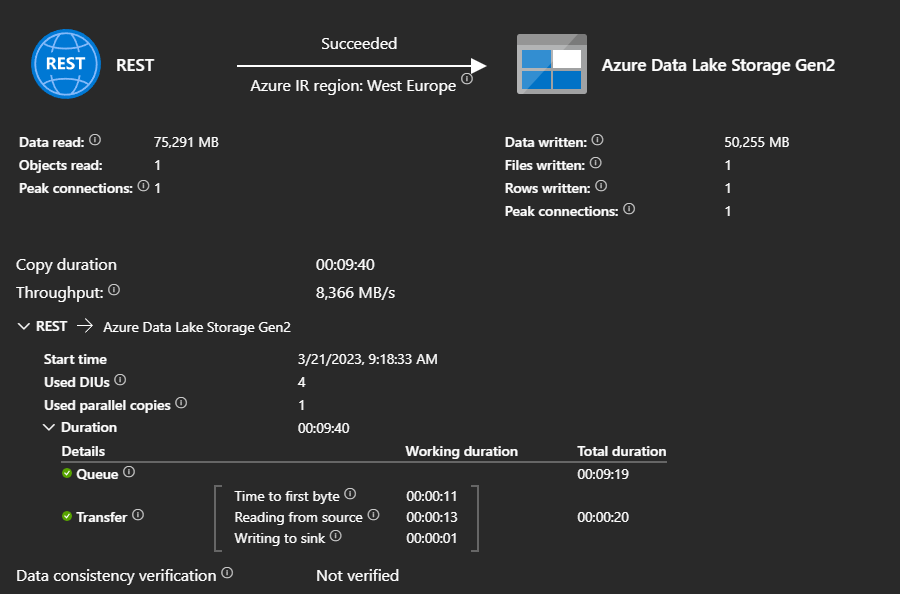This screenshot has height=594, width=900.
Task: Click the Details column header
Action: pyautogui.click(x=83, y=451)
